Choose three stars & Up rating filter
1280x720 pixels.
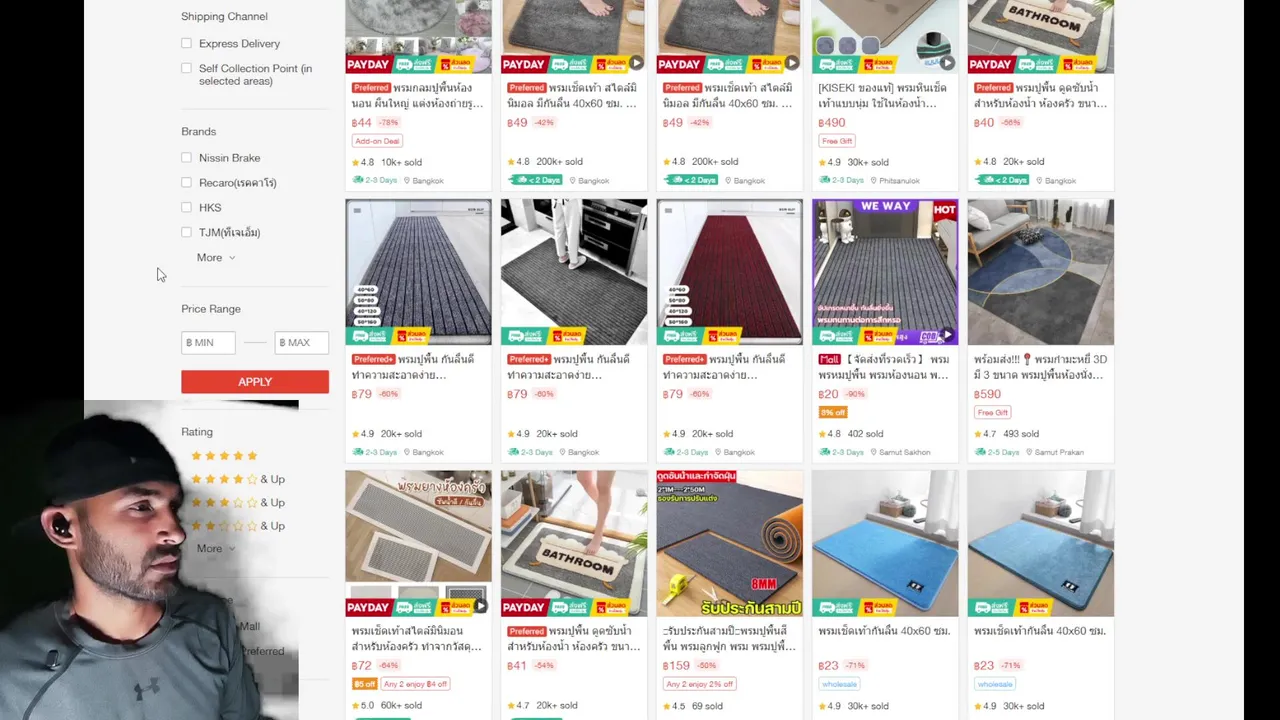click(x=238, y=502)
